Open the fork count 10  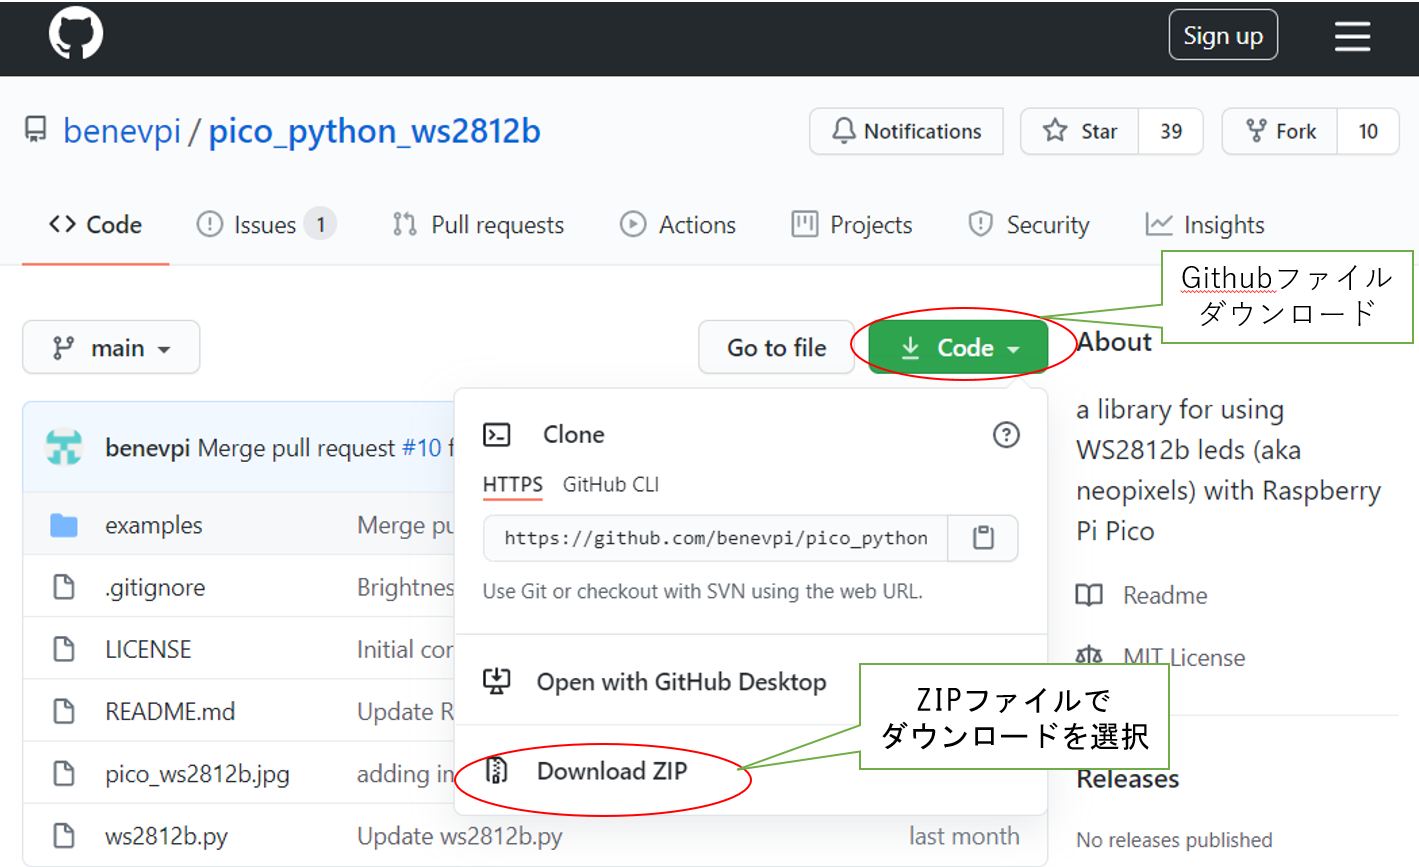coord(1368,131)
